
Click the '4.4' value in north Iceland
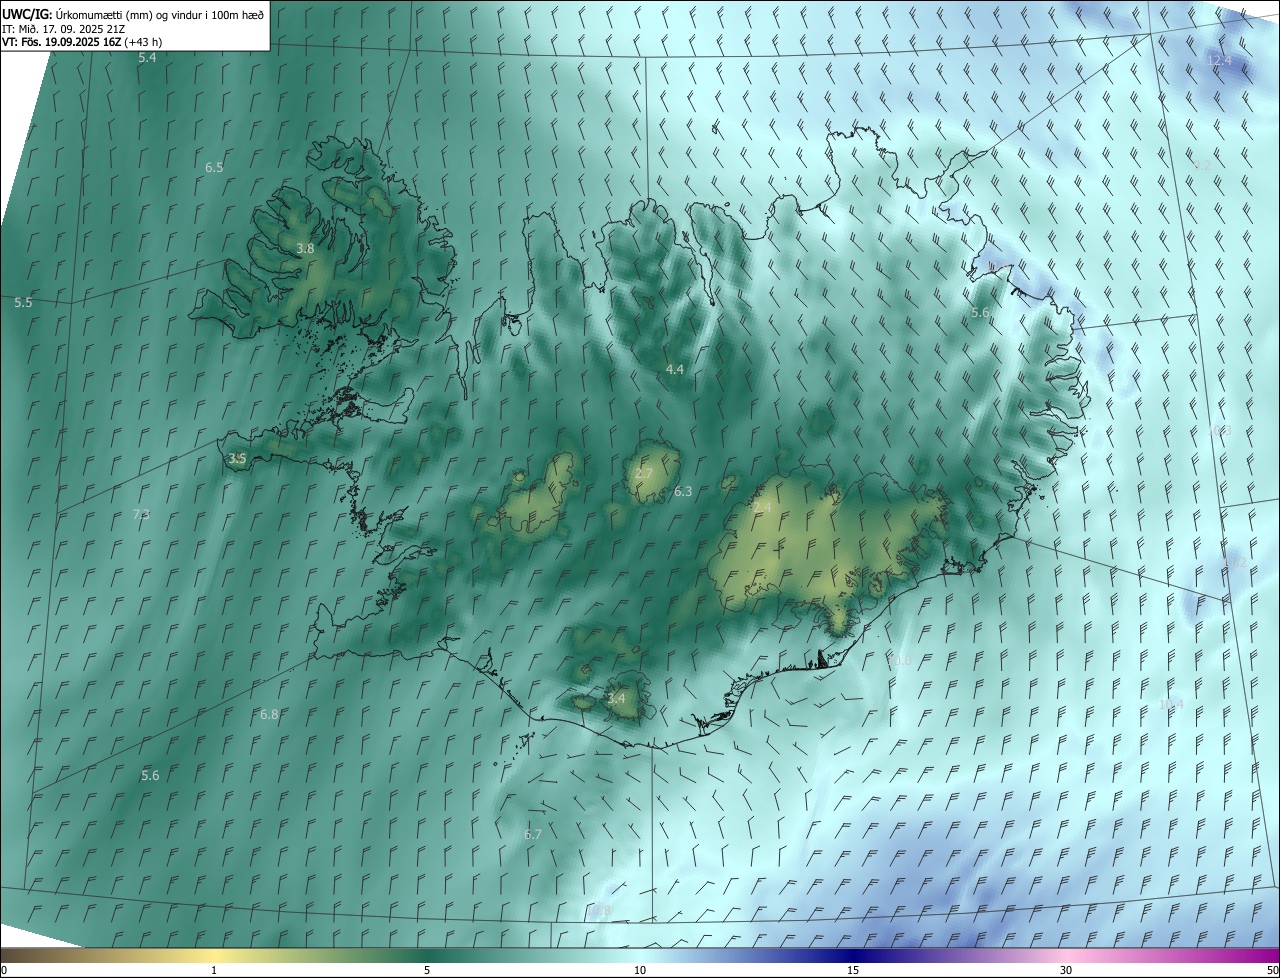point(675,369)
